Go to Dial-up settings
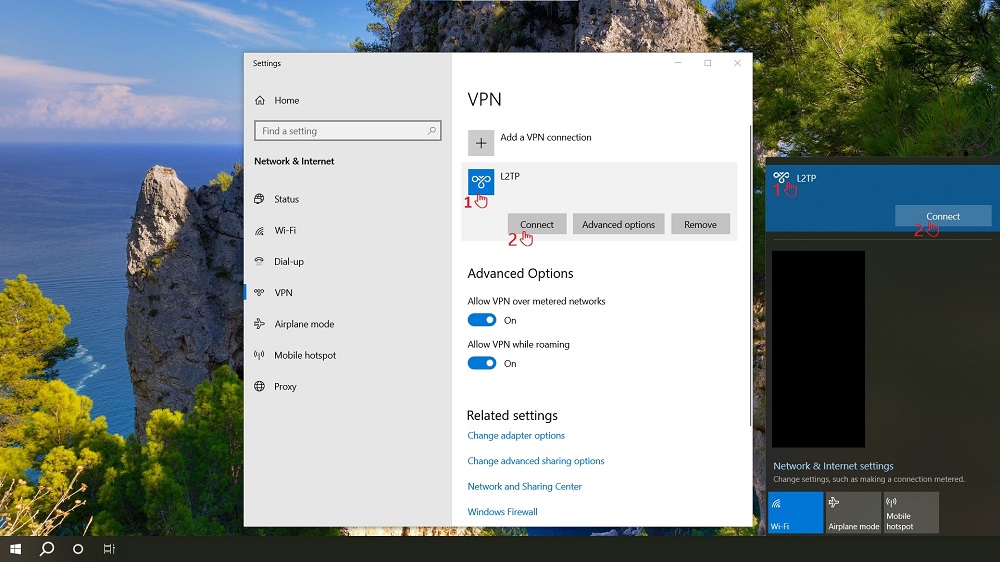 pos(288,261)
